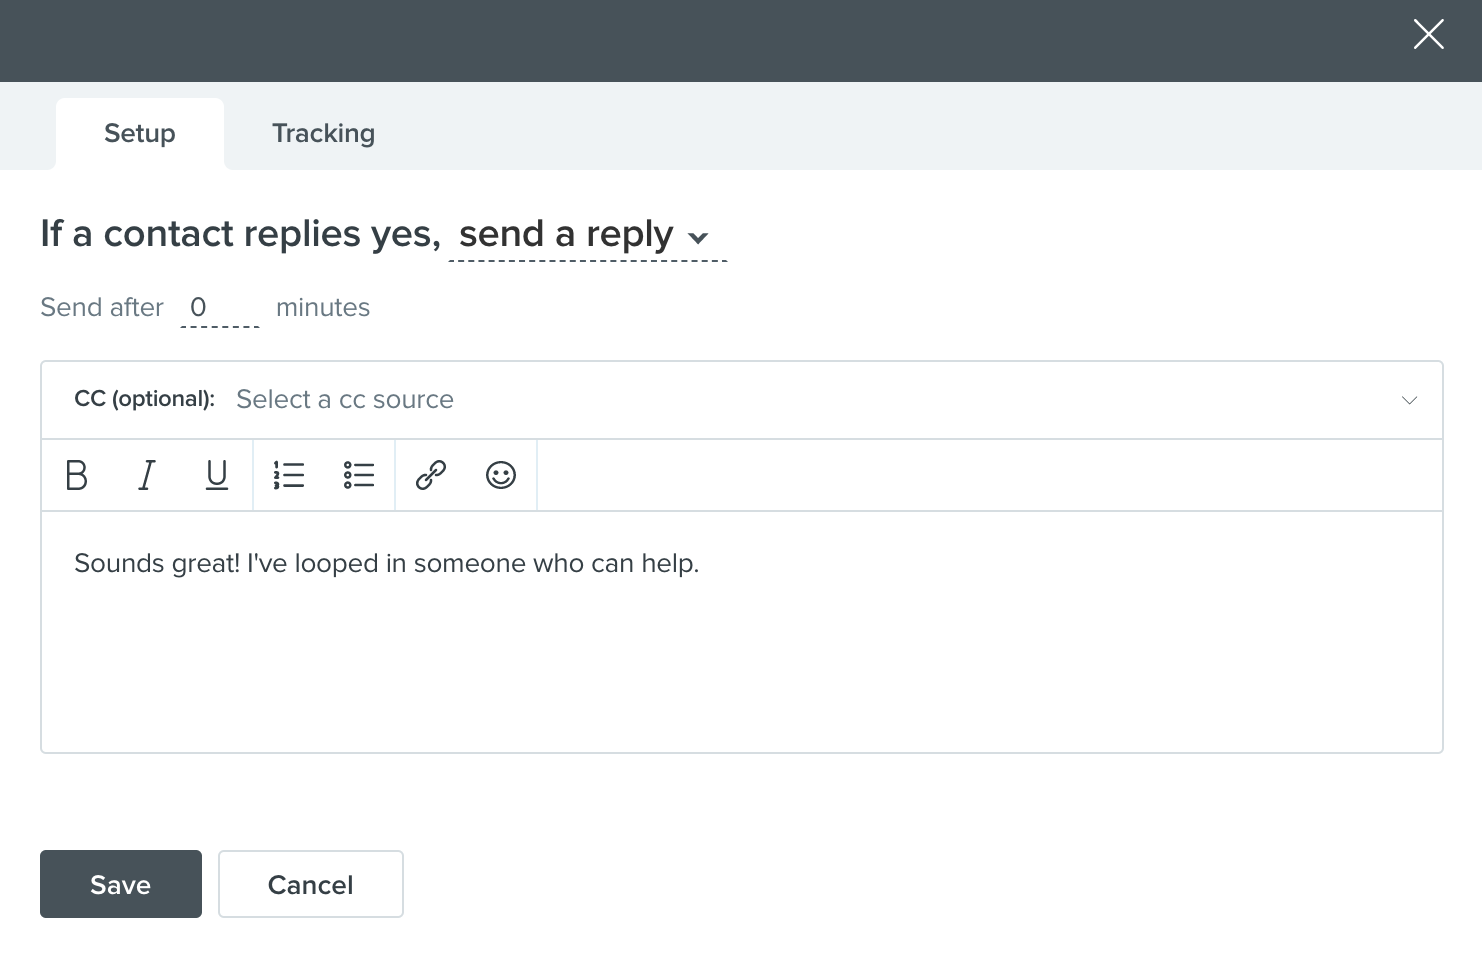This screenshot has width=1482, height=956.
Task: Click the 'If a contact replies yes,' heading
Action: [240, 234]
